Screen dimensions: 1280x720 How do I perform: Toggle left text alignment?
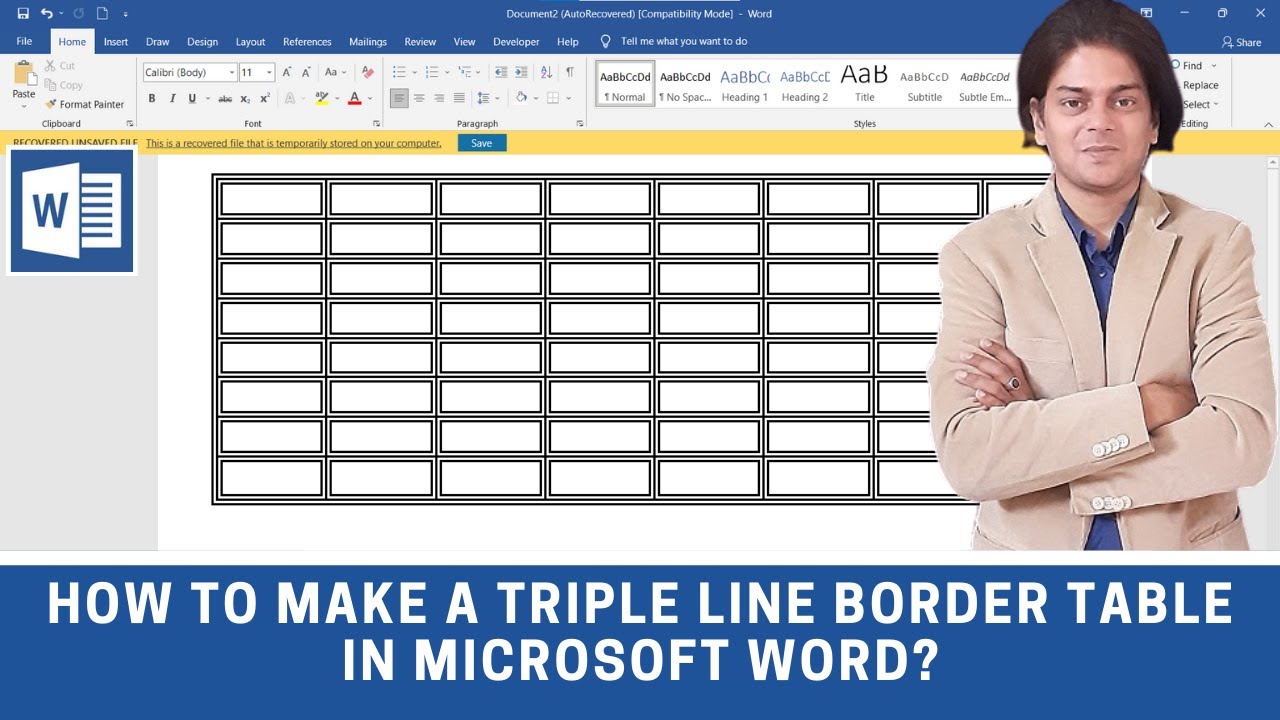coord(399,98)
